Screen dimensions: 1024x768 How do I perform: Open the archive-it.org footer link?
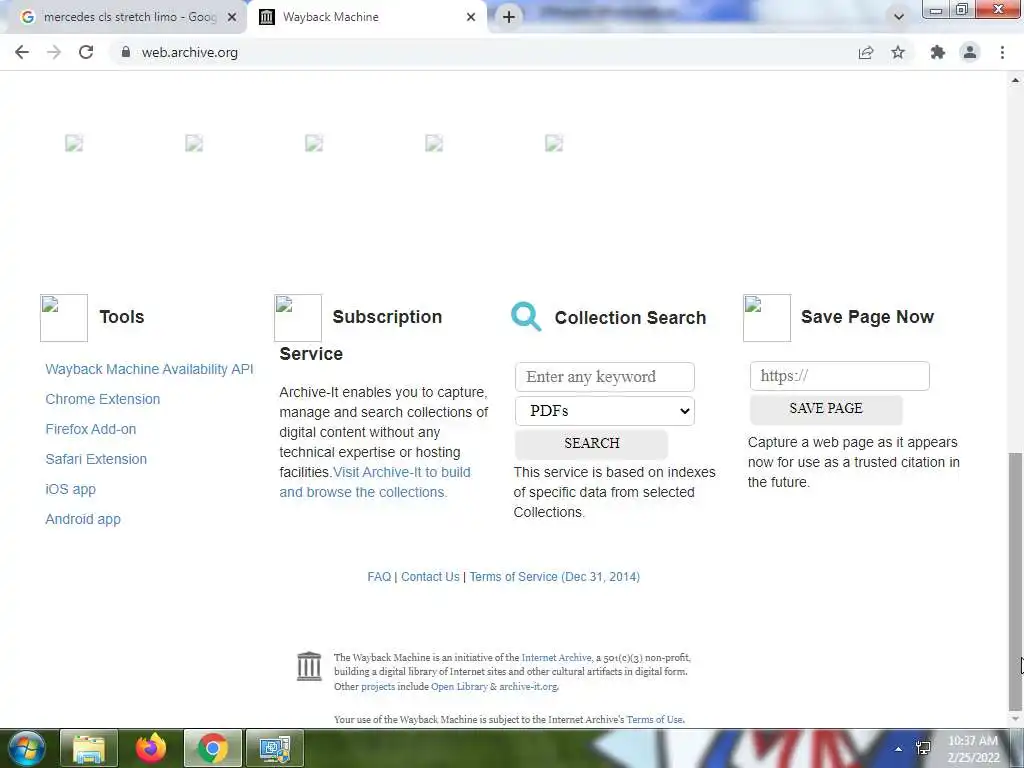click(x=528, y=686)
